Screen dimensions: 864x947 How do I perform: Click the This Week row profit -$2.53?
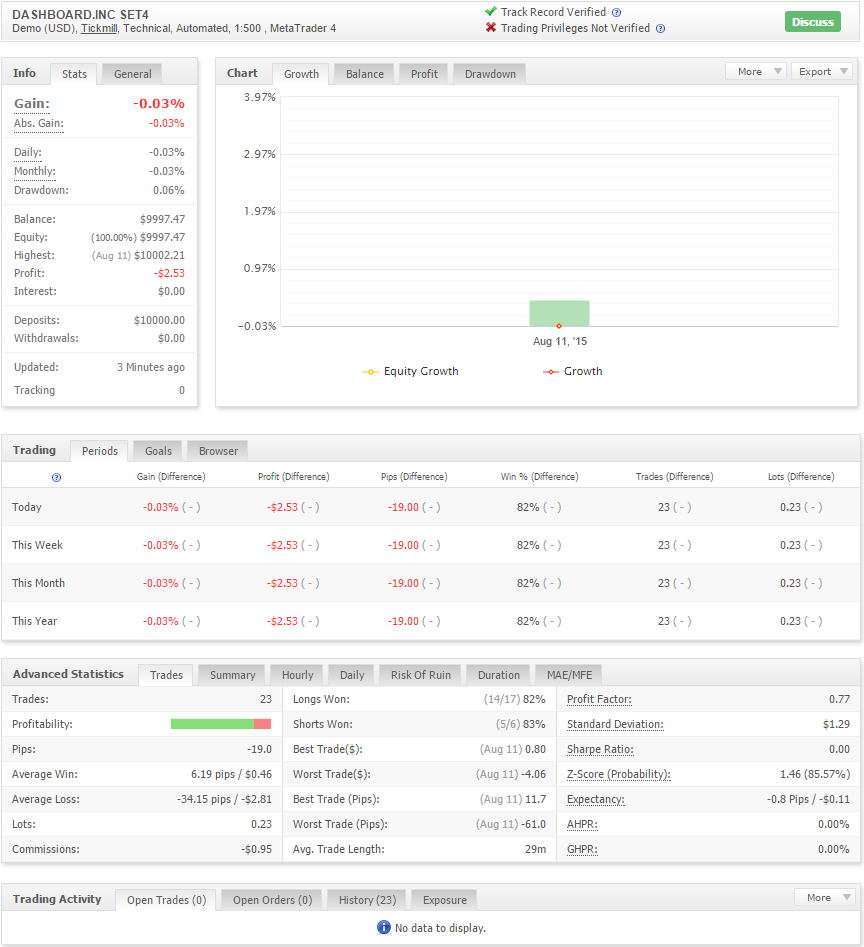283,545
